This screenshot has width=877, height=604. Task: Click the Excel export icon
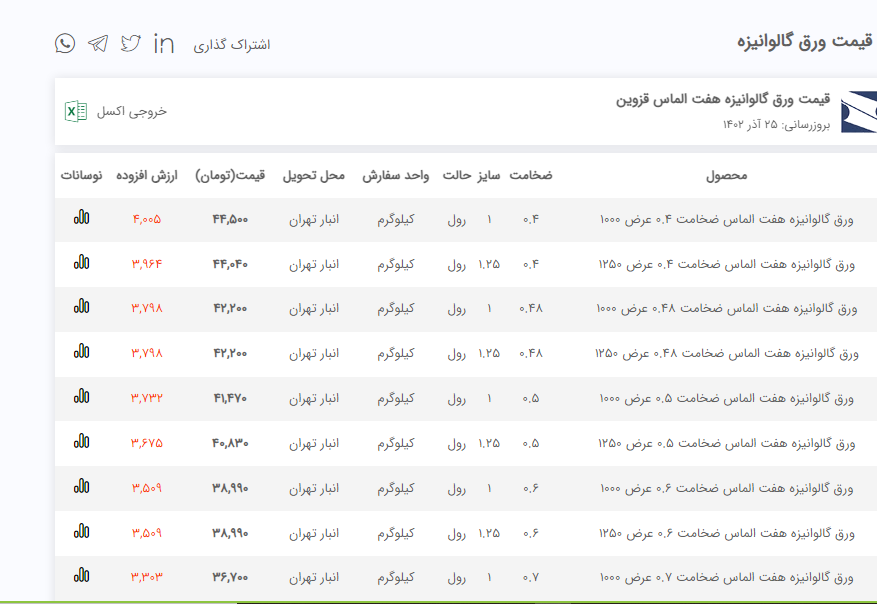coord(76,111)
